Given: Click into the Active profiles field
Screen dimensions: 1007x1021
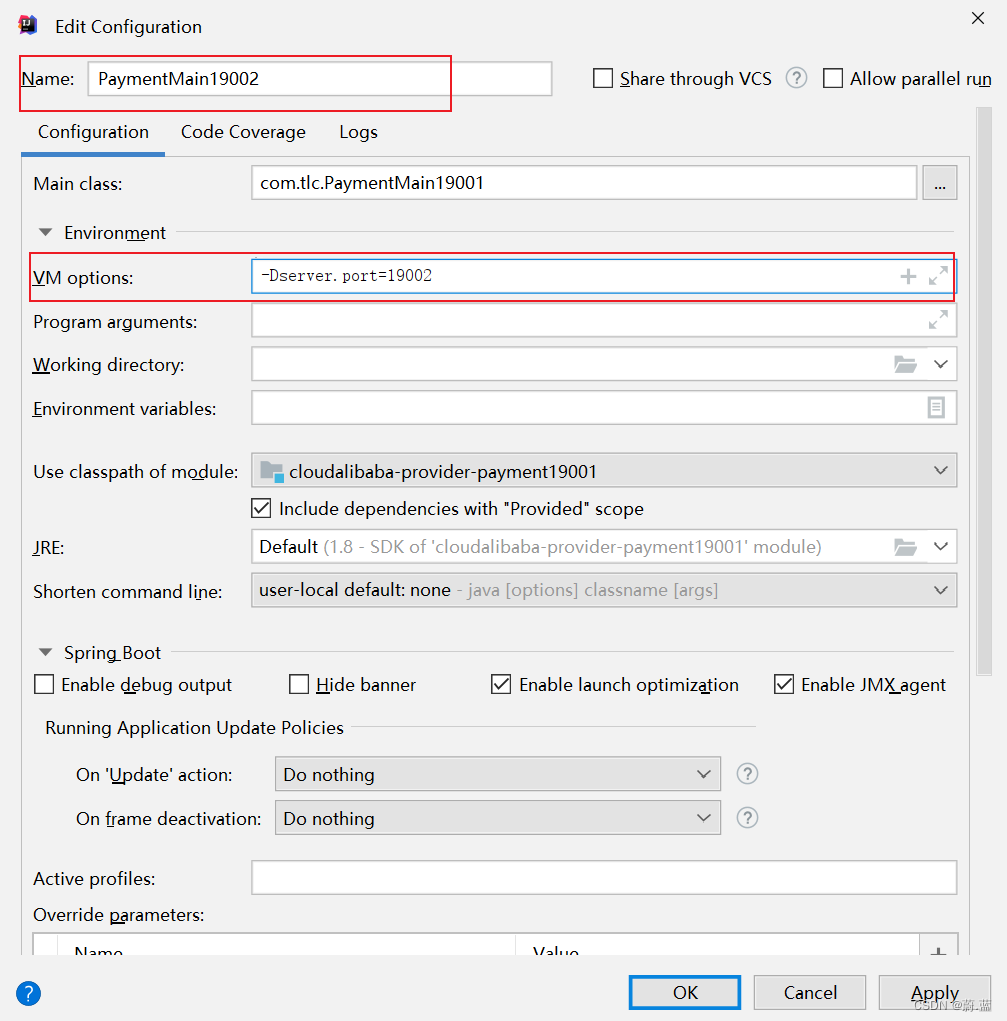Looking at the screenshot, I should (x=603, y=878).
